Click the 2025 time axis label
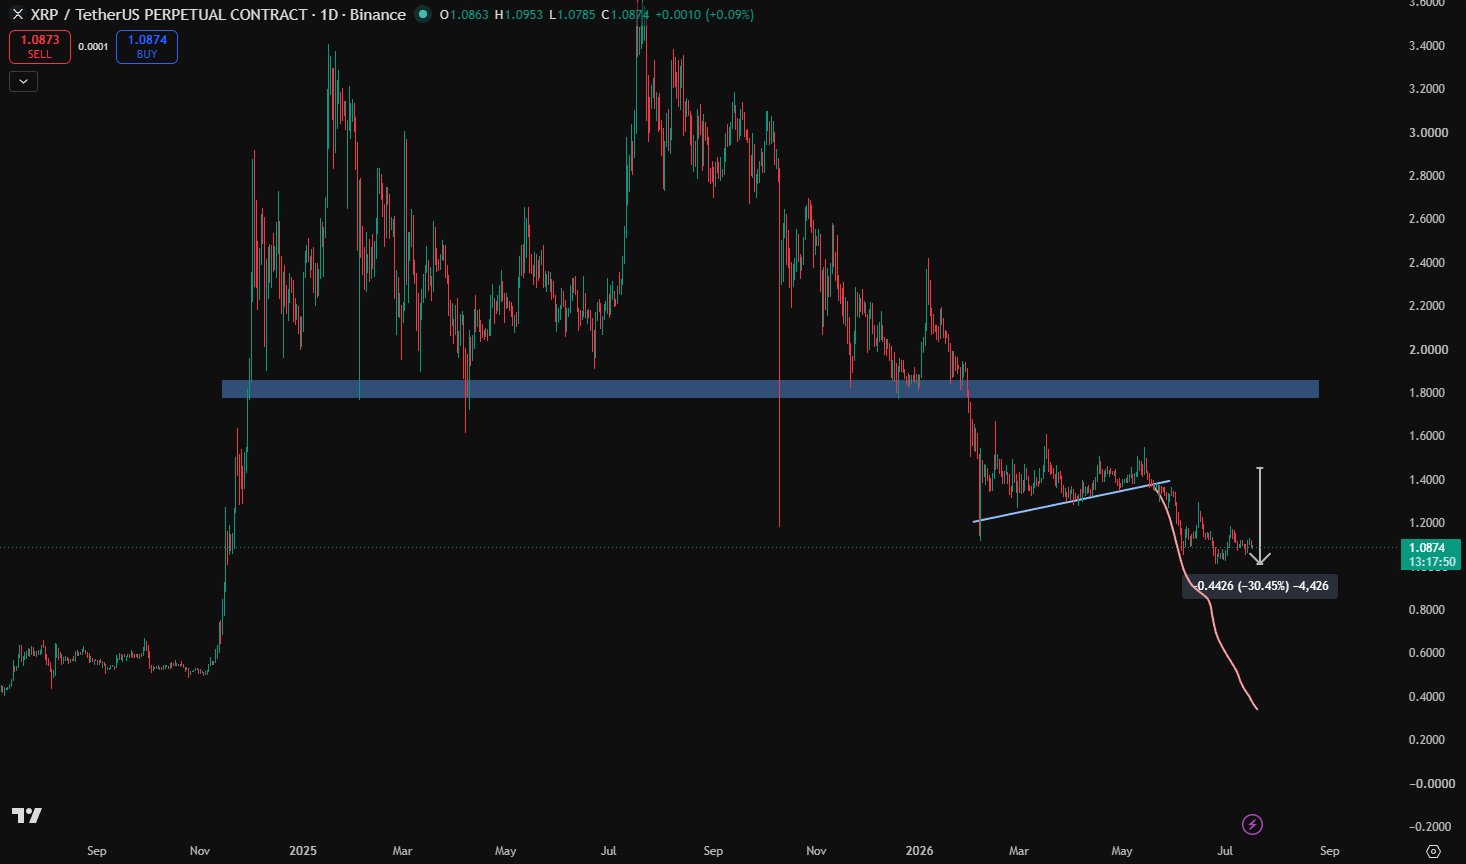 [303, 851]
